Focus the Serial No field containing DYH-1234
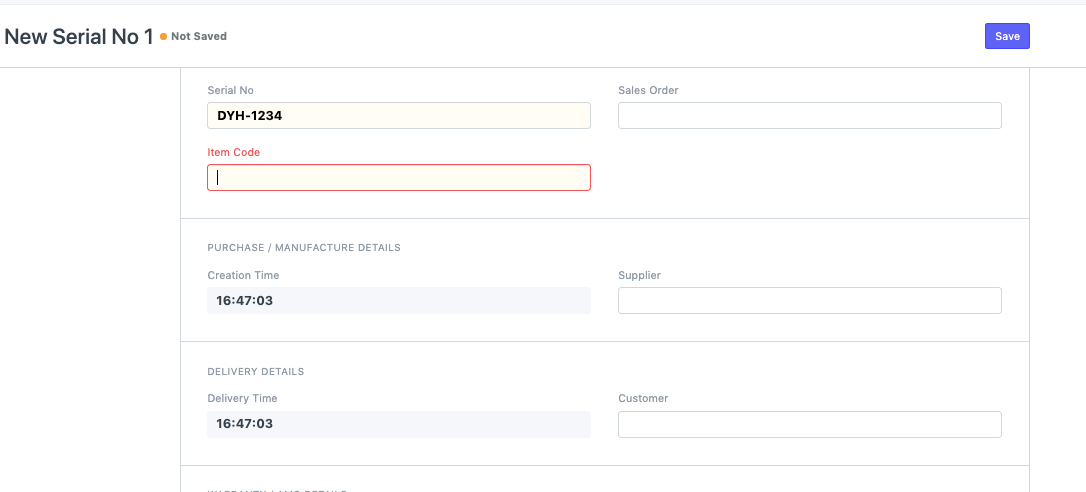The width and height of the screenshot is (1086, 492). pyautogui.click(x=398, y=116)
